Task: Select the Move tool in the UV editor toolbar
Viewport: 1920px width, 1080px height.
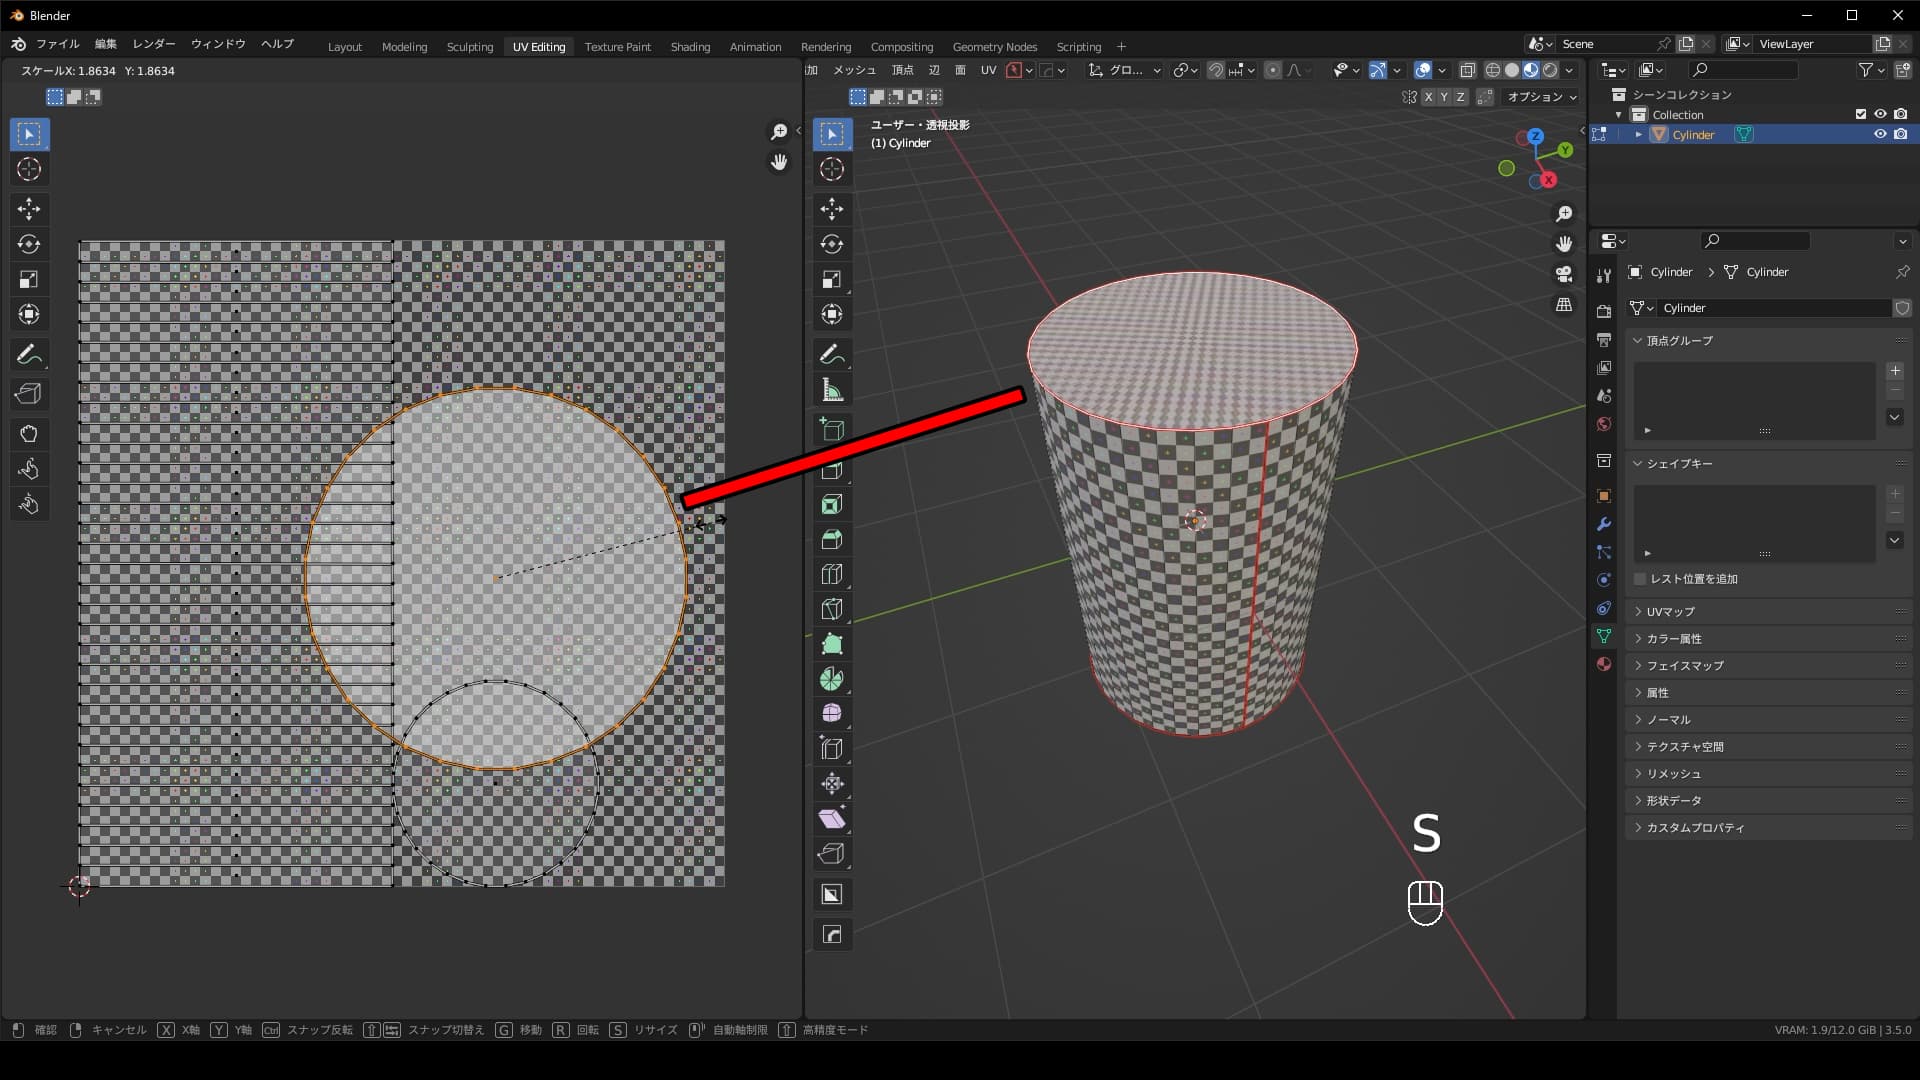Action: tap(29, 209)
